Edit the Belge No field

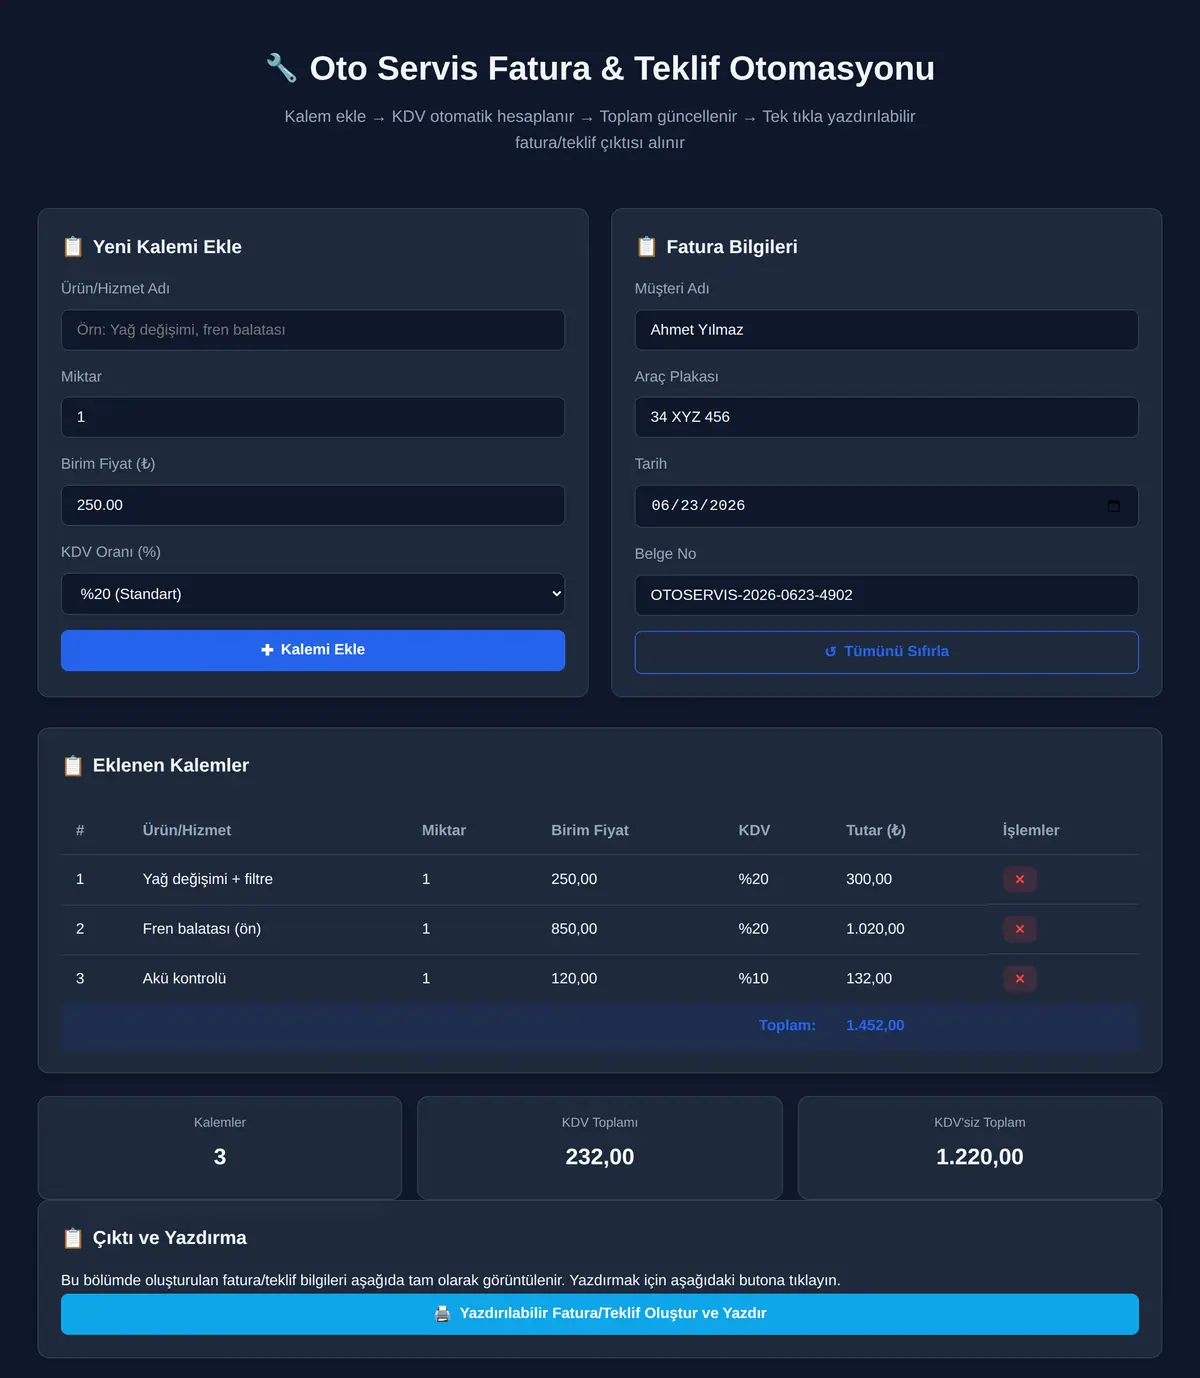pos(886,595)
